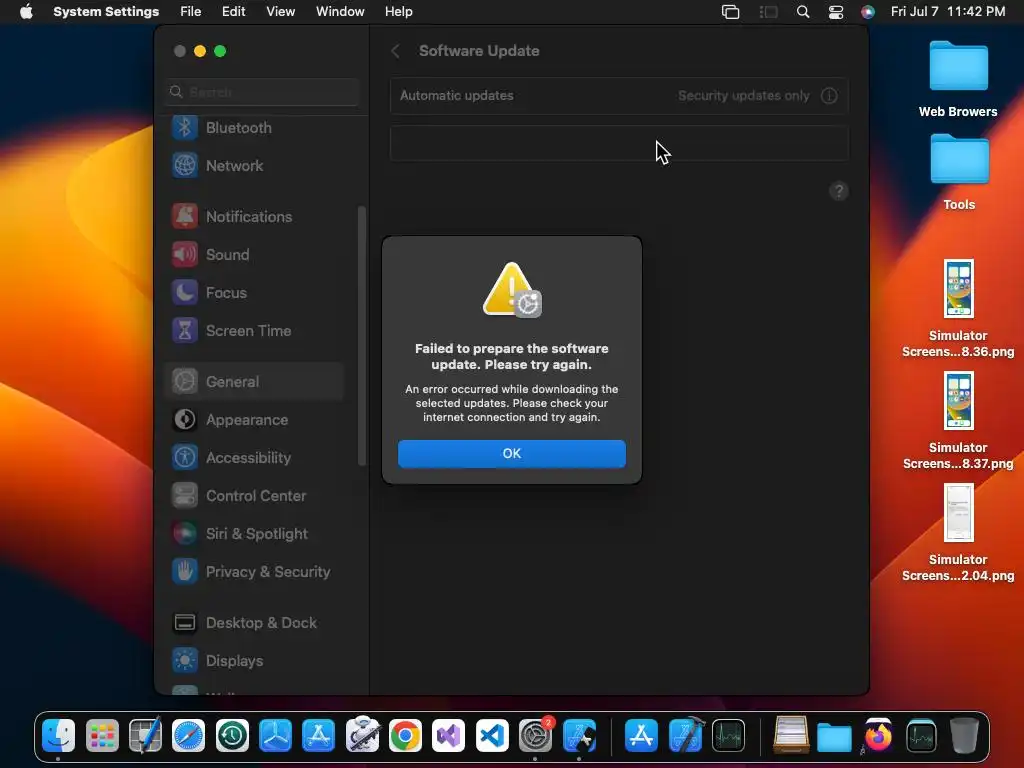Open Displays settings

click(255, 660)
